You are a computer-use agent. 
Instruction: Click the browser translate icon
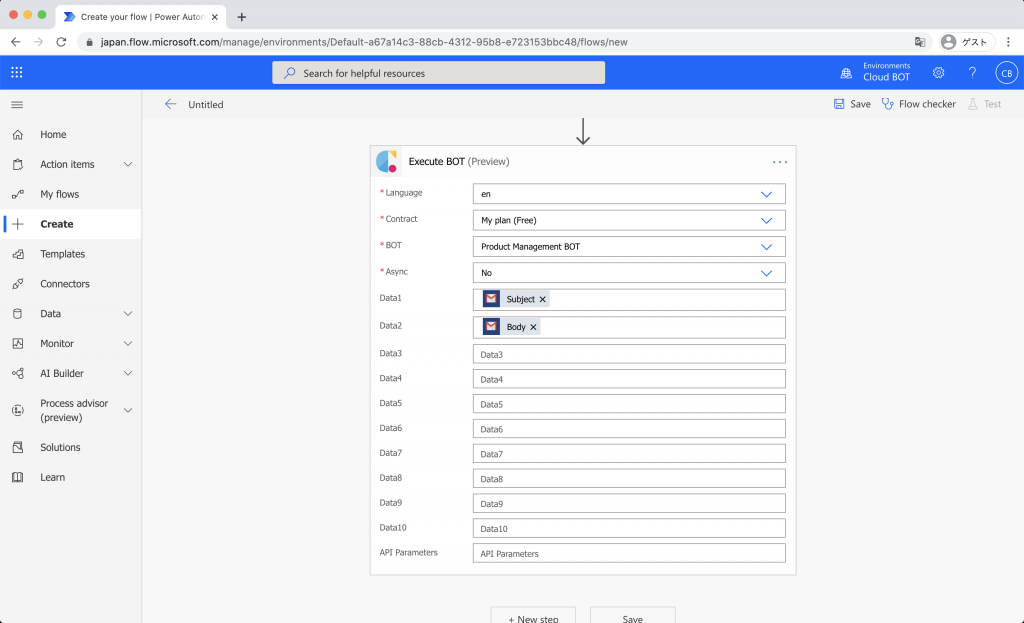click(x=920, y=42)
